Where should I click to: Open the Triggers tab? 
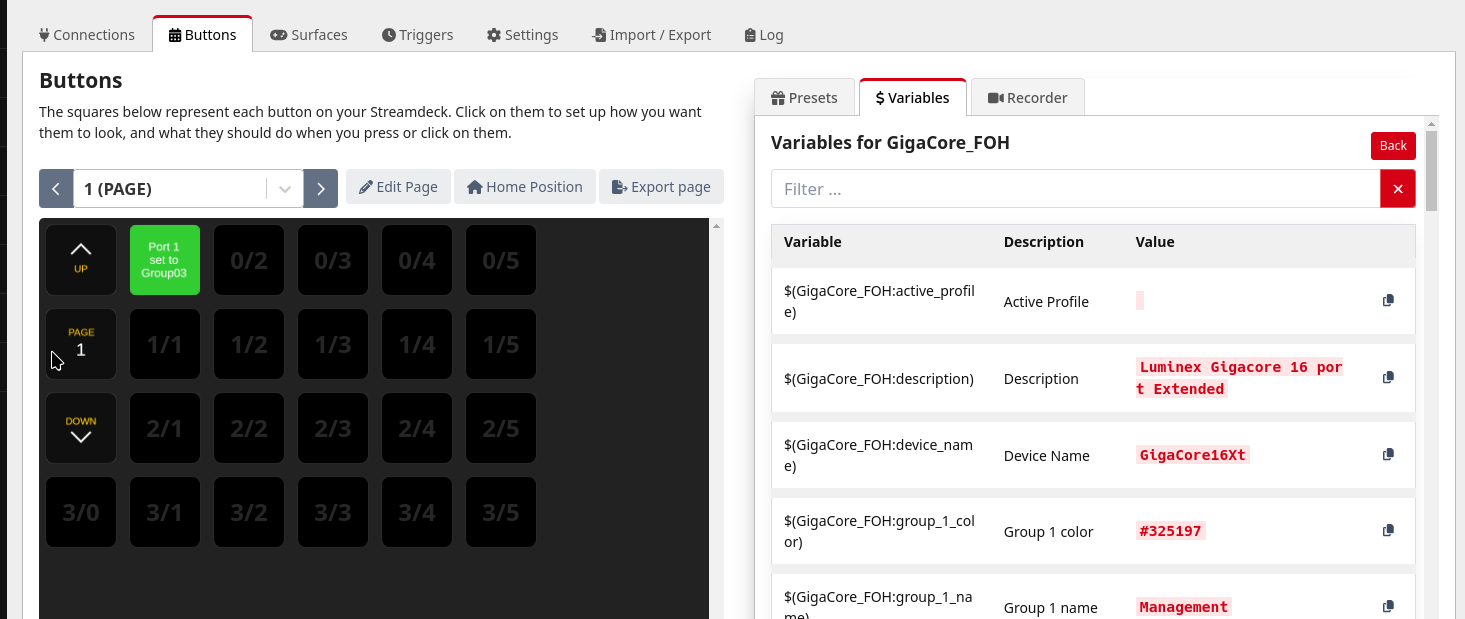pos(417,35)
